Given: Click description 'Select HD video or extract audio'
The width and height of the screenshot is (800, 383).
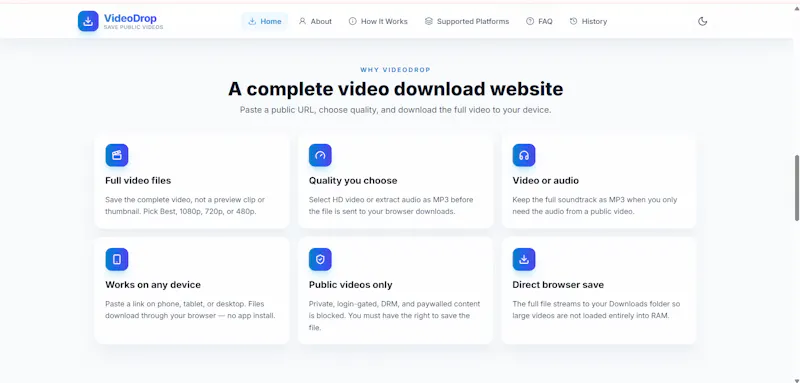Looking at the screenshot, I should pyautogui.click(x=391, y=206).
